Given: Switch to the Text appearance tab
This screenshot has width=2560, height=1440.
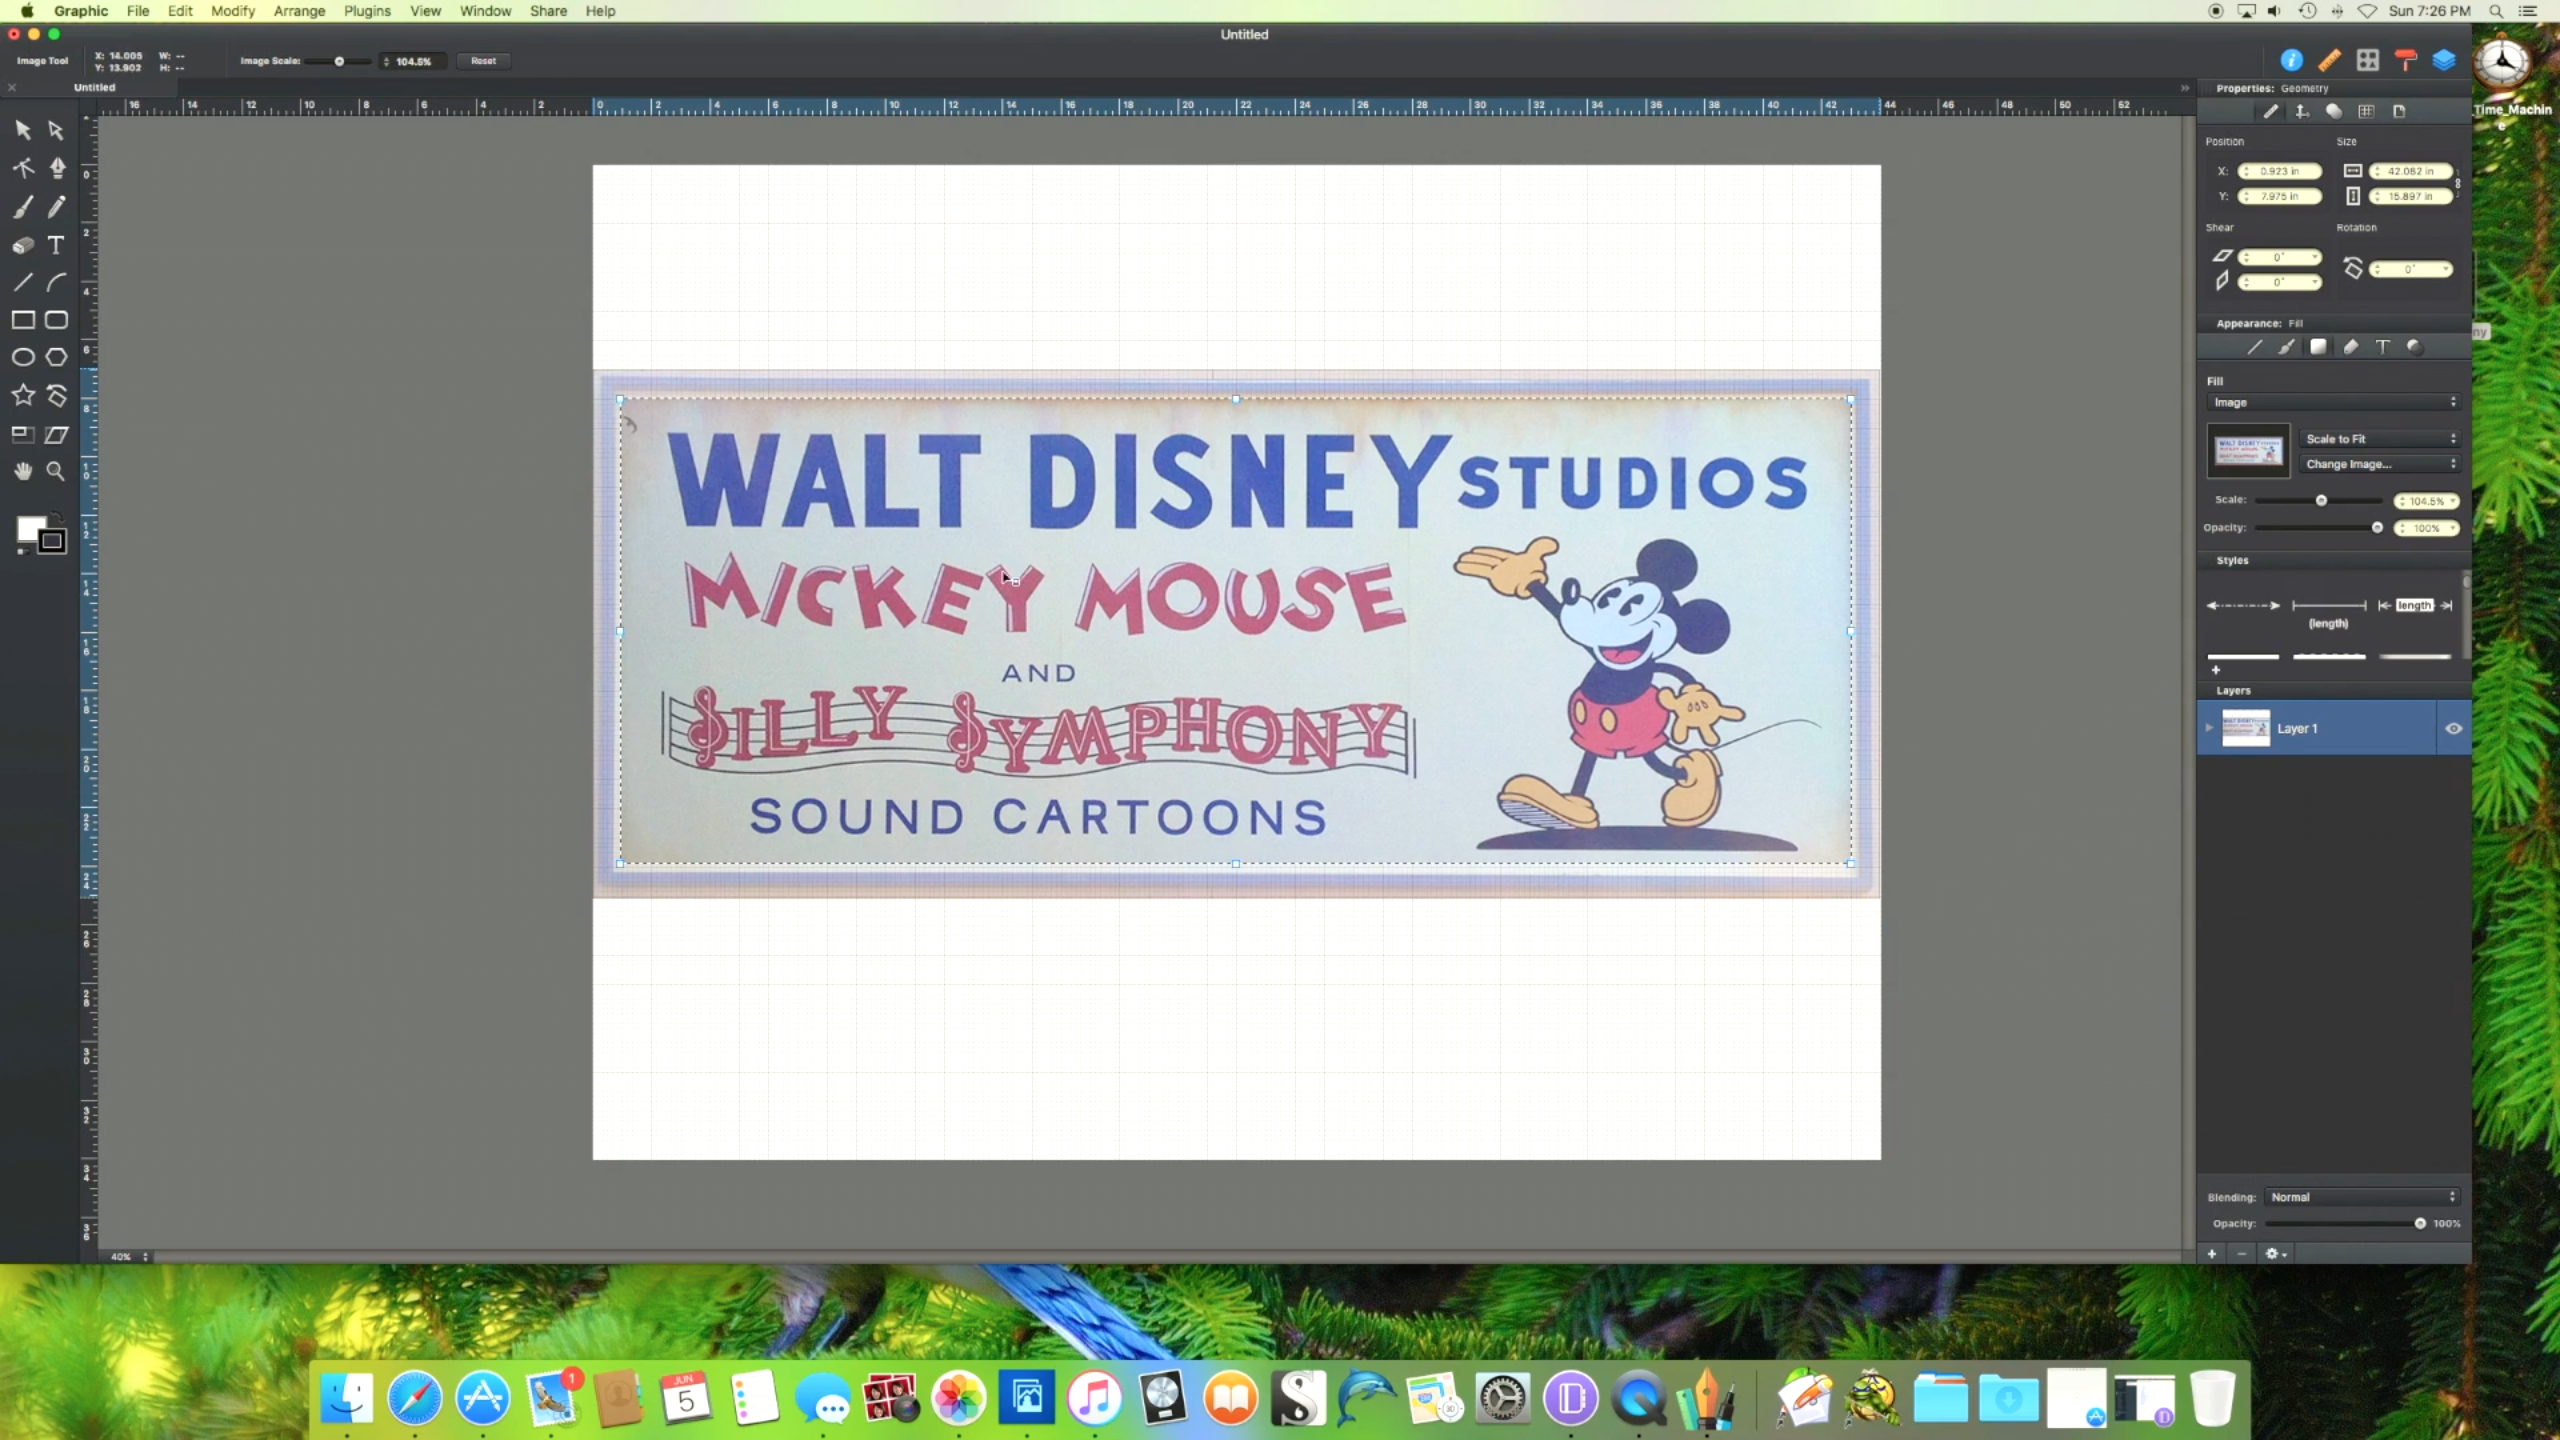Looking at the screenshot, I should 2382,347.
